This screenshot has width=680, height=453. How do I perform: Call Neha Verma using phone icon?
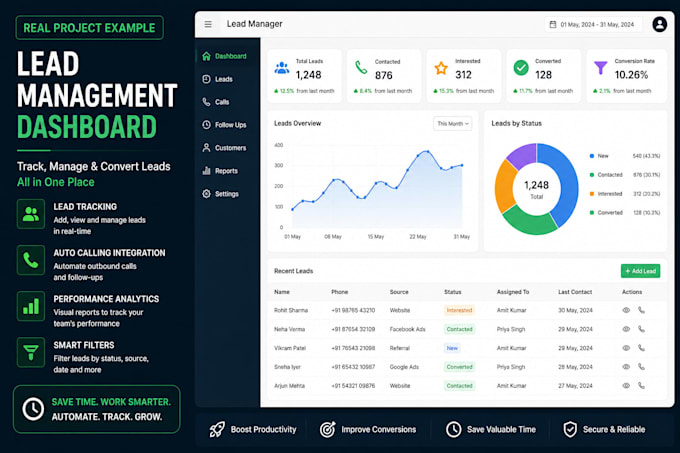641,329
